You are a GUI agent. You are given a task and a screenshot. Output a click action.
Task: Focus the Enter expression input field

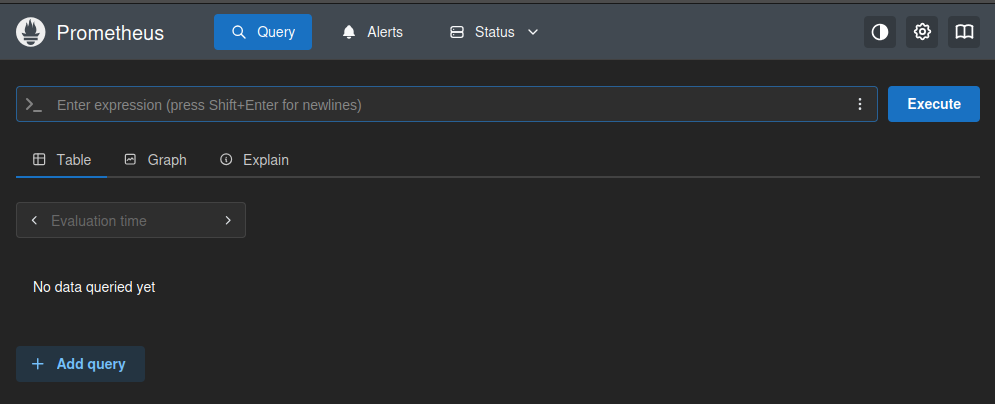click(440, 104)
